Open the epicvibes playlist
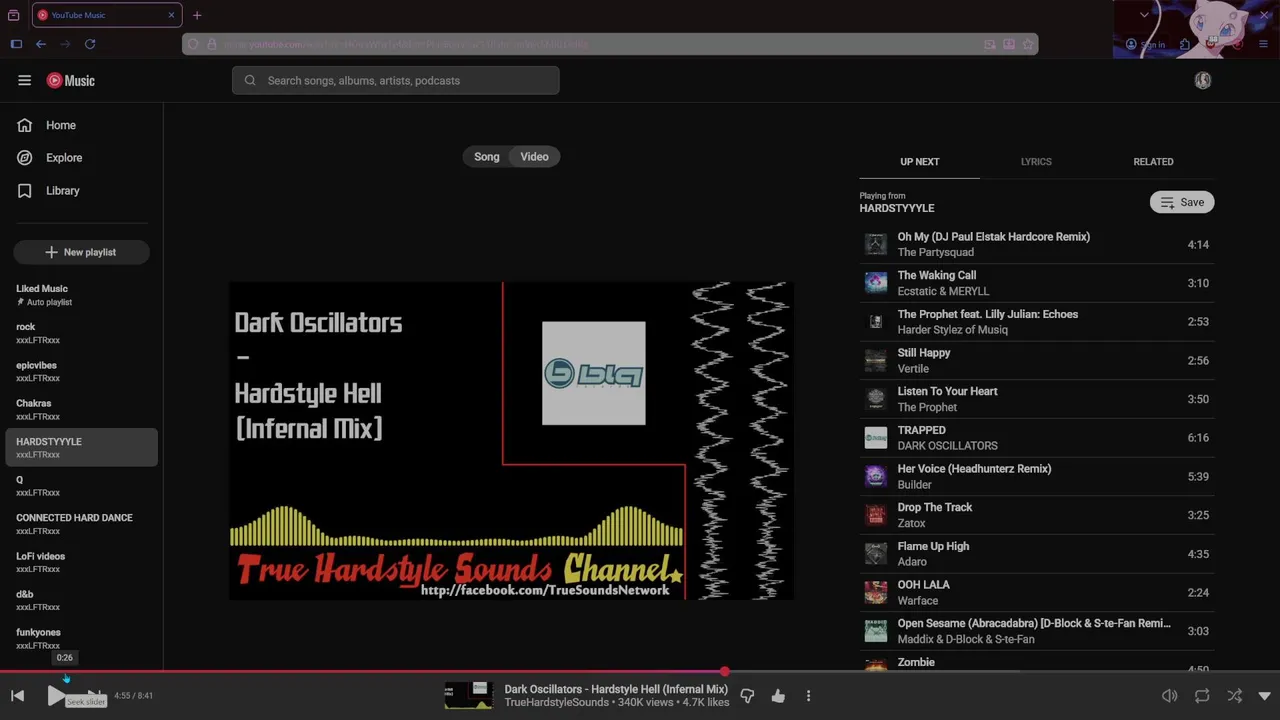 coord(82,371)
